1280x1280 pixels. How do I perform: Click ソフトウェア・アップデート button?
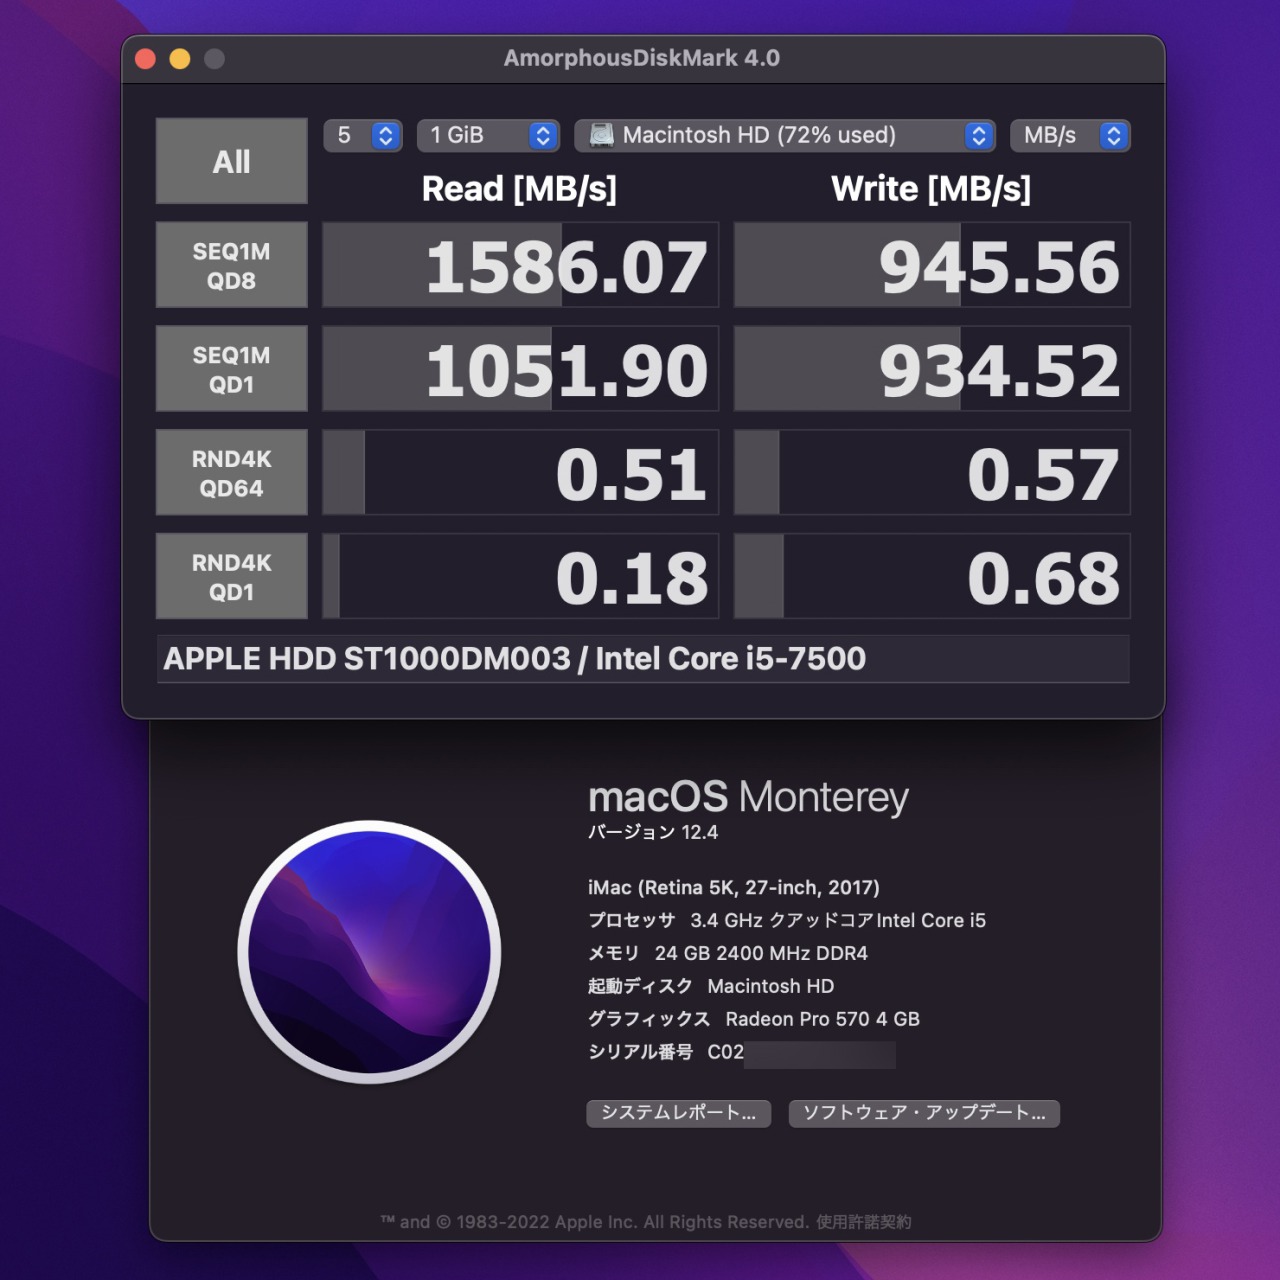(924, 1113)
